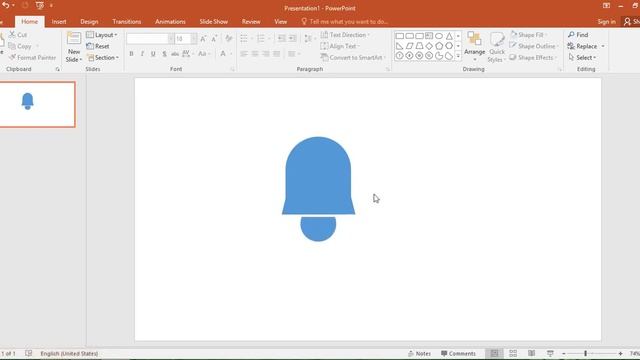Click the Clear All Formatting icon
The image size is (640, 360).
tap(229, 39)
